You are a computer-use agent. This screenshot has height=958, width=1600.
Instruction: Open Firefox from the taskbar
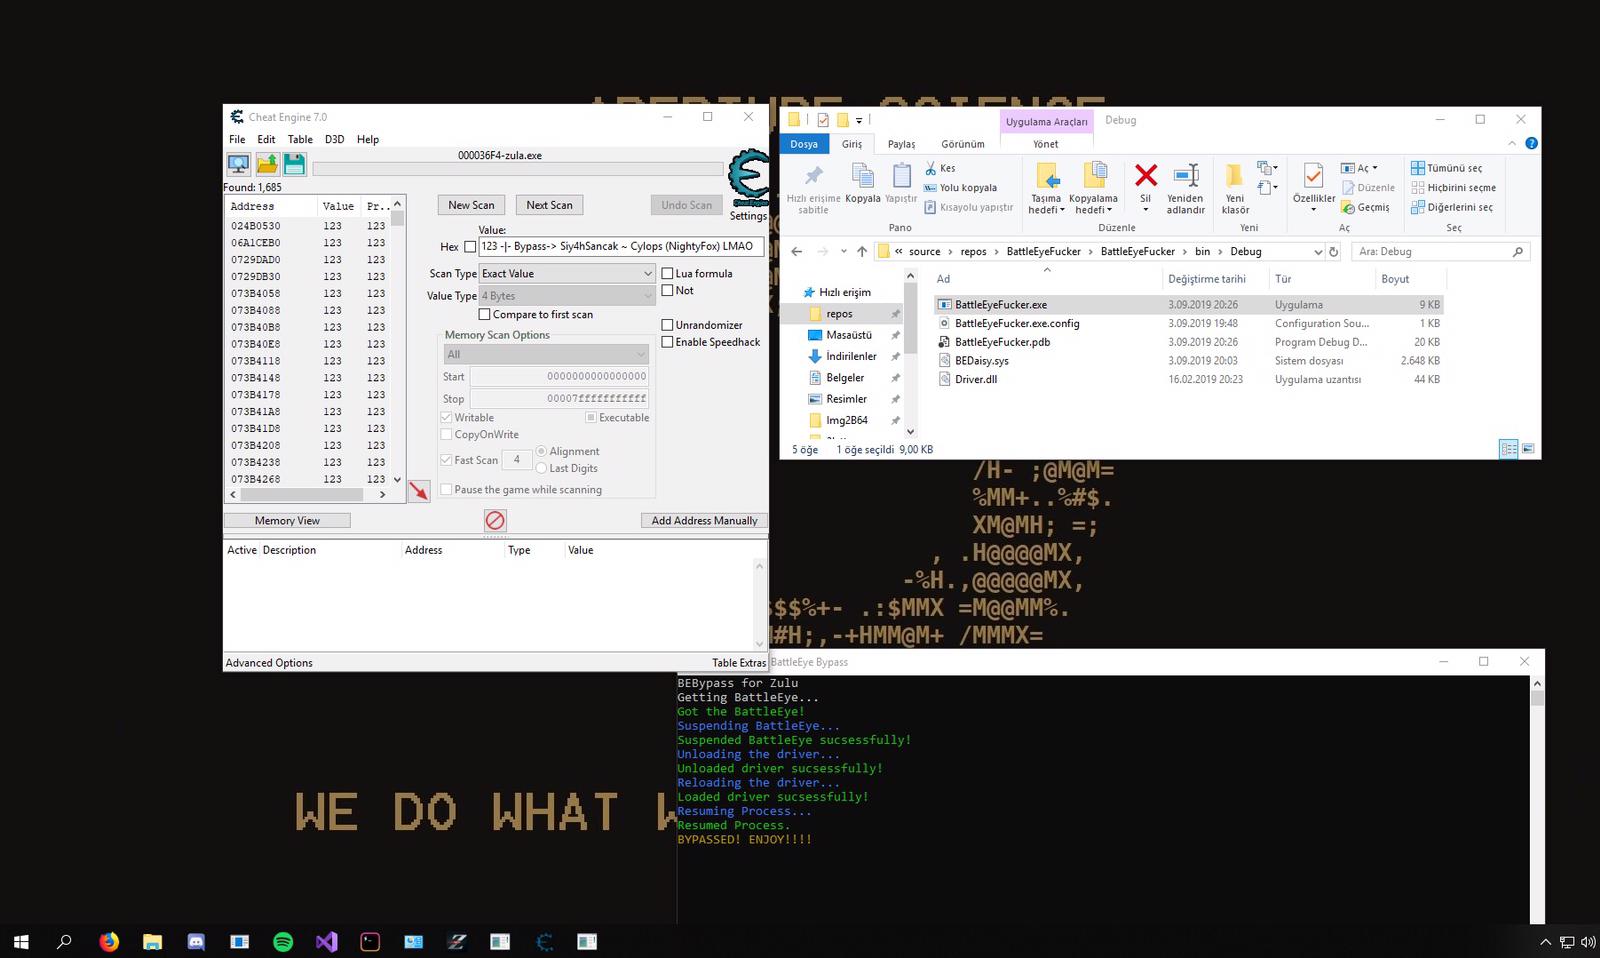(109, 941)
